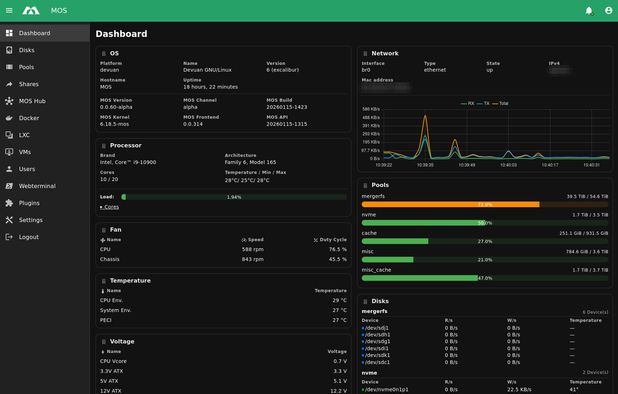The image size is (618, 394).
Task: Click the Settings tools icon
Action: click(9, 220)
